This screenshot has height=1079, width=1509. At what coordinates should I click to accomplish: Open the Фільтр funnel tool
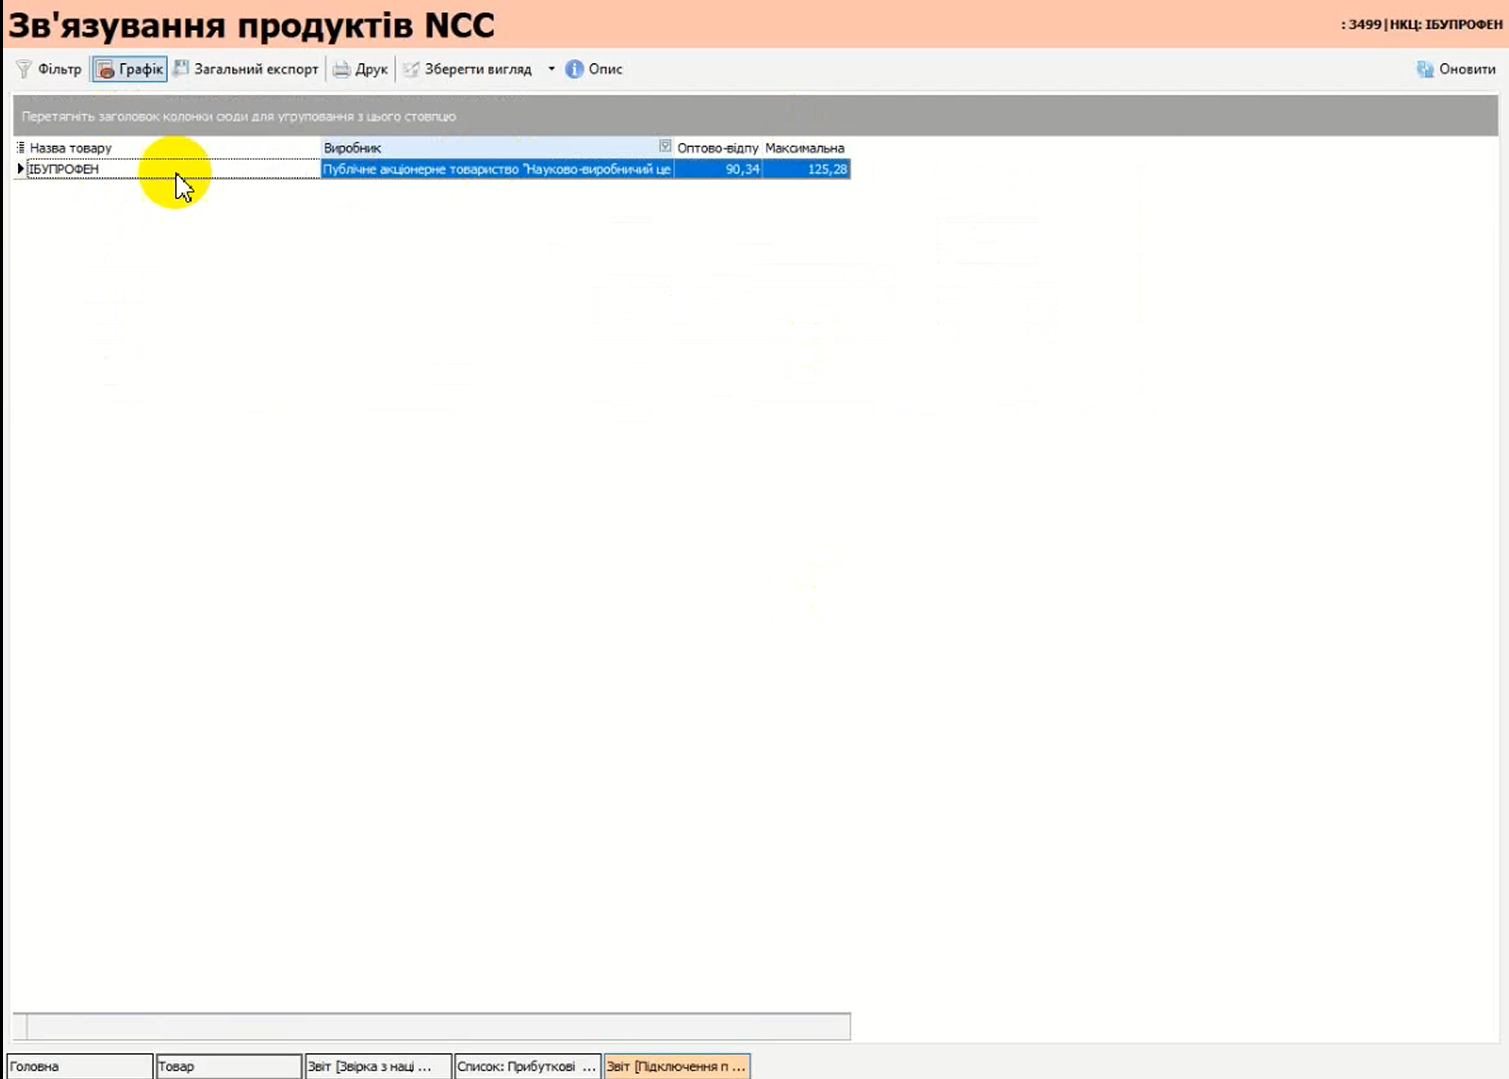pos(48,69)
